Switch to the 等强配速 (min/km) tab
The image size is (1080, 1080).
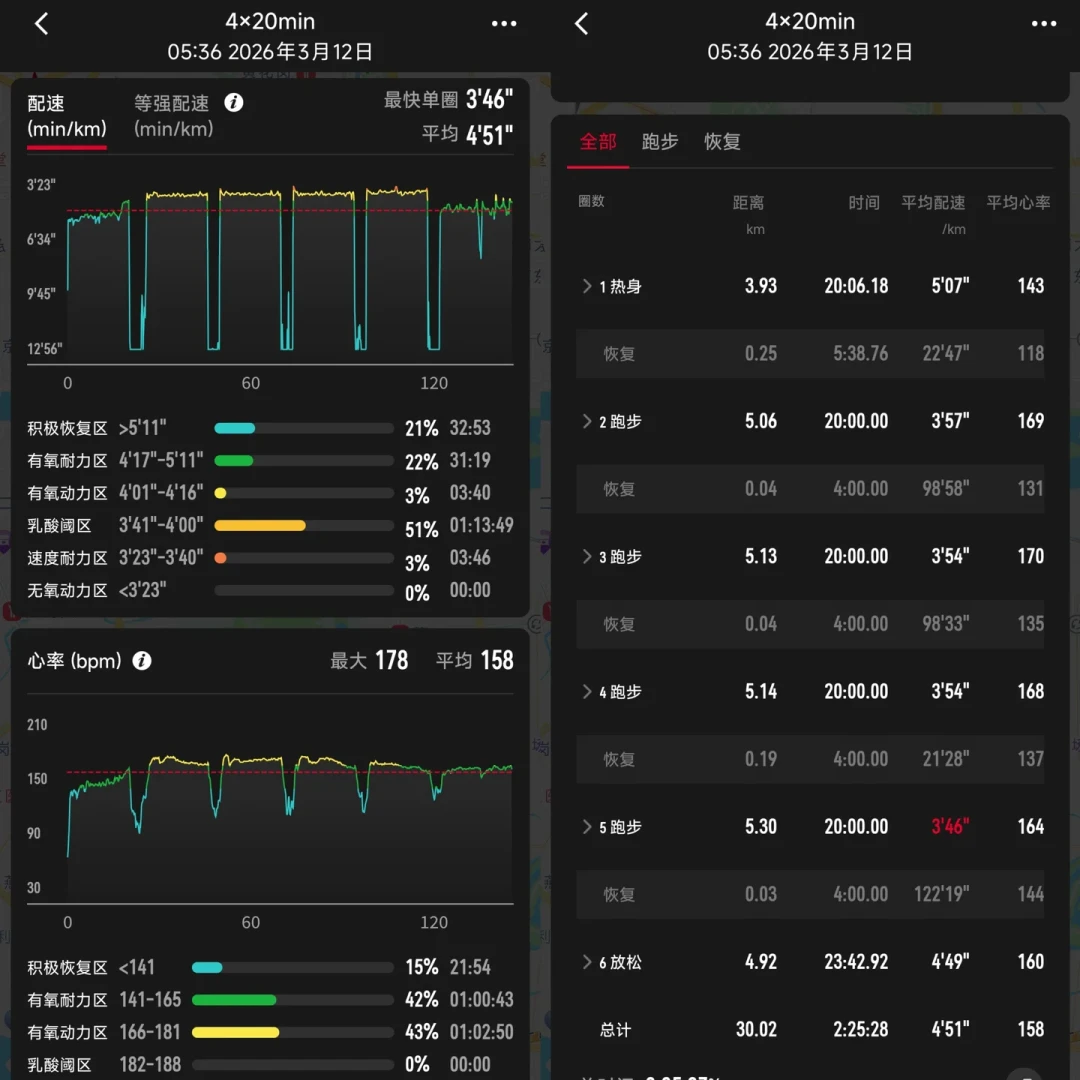(173, 116)
